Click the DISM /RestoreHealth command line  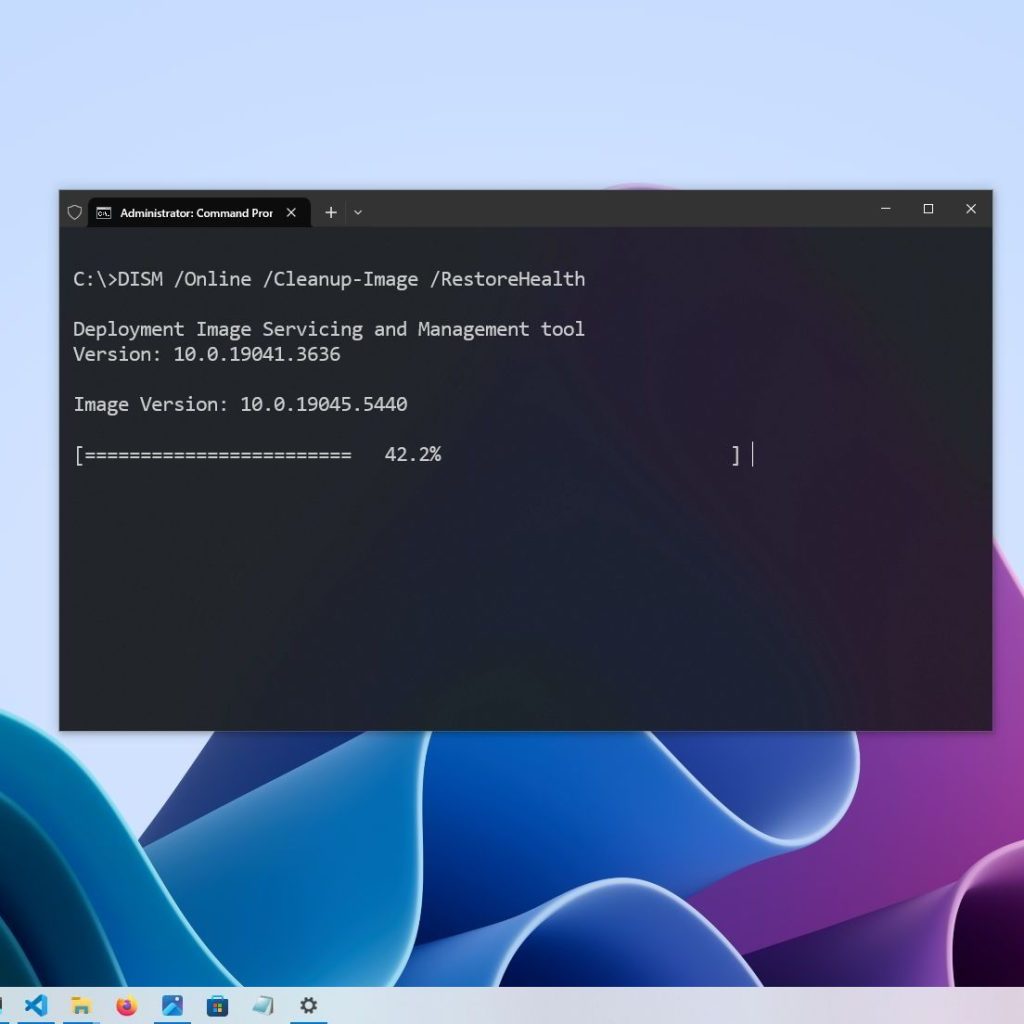[329, 279]
